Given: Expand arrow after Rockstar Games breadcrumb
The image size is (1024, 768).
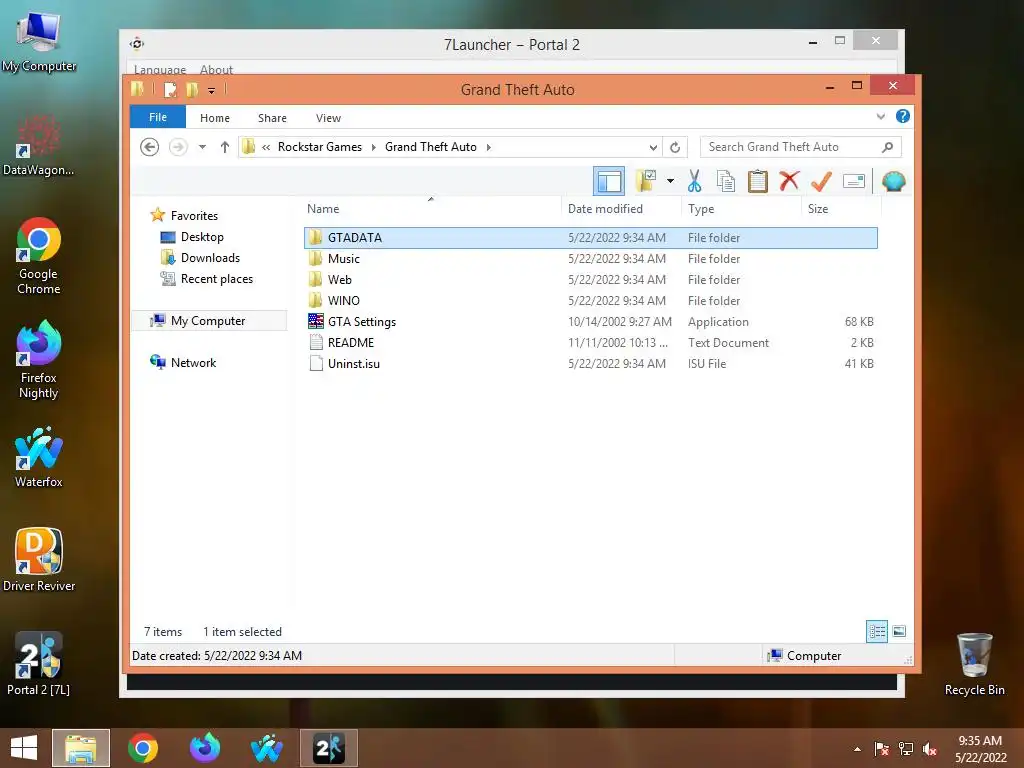Looking at the screenshot, I should pos(374,147).
